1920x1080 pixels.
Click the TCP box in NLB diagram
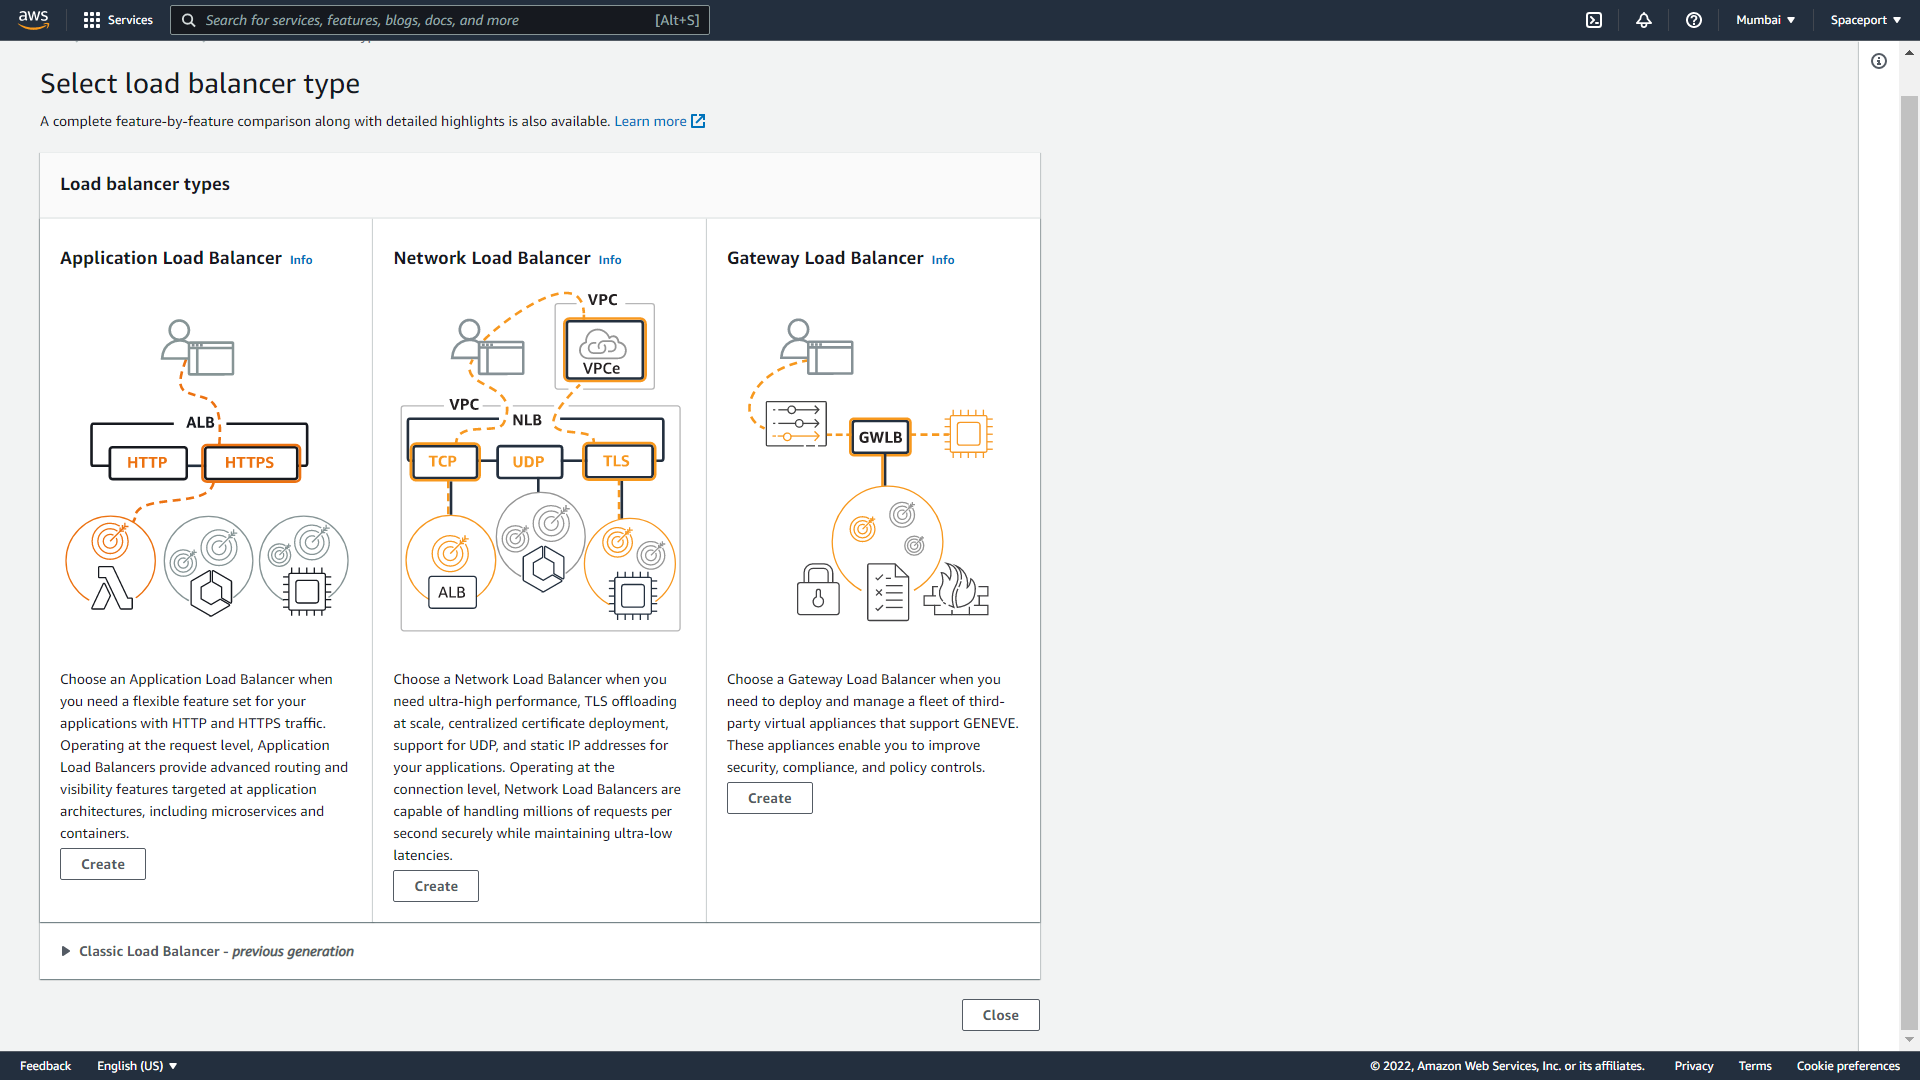443,462
